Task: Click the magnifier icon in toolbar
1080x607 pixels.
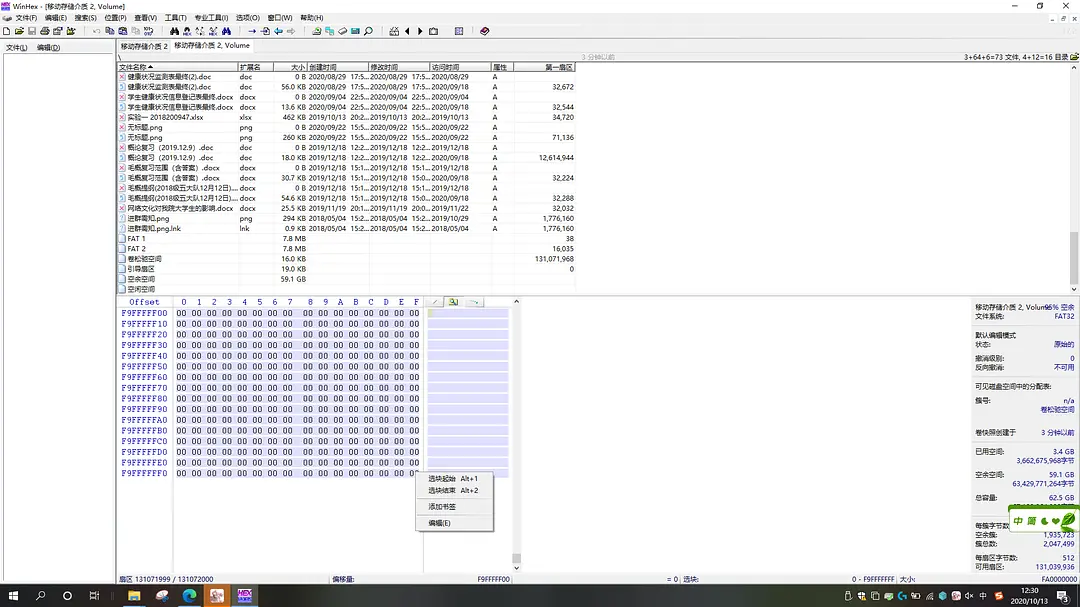Action: point(368,31)
